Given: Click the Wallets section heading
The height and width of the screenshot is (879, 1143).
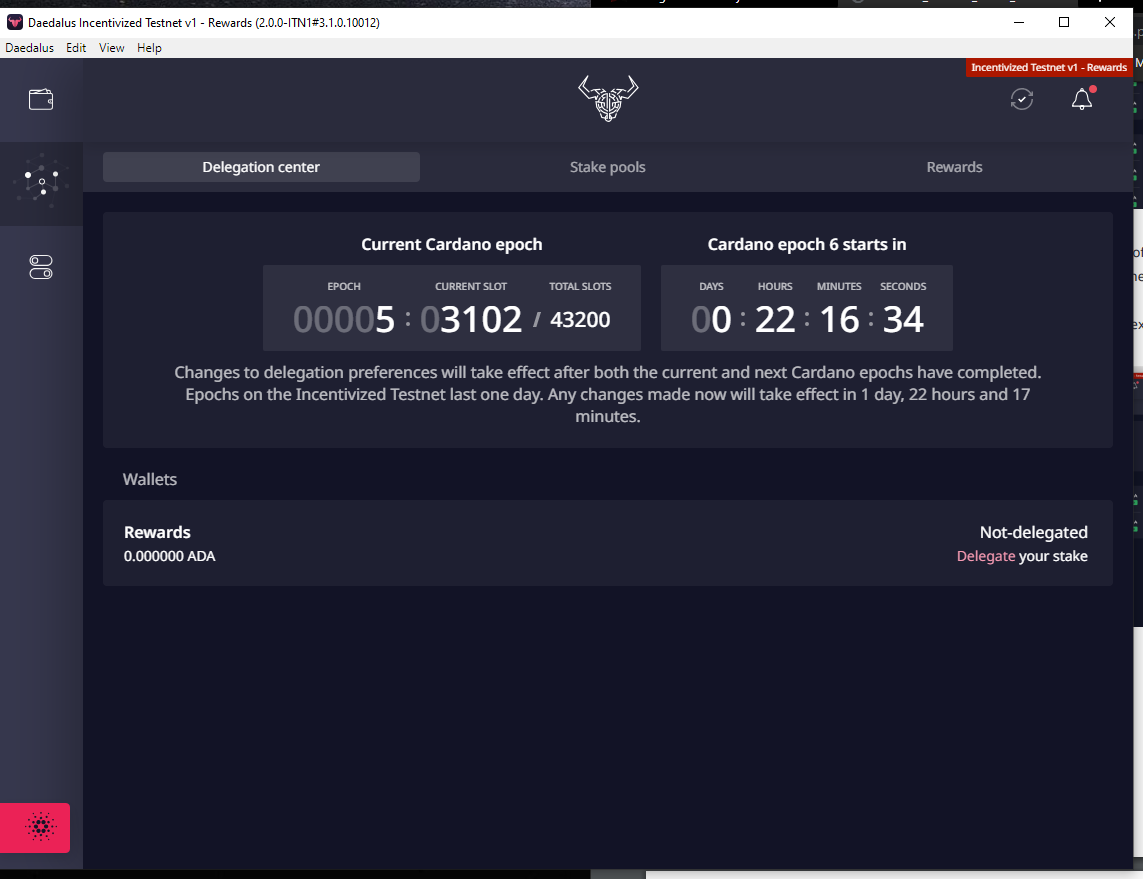Looking at the screenshot, I should [x=149, y=479].
